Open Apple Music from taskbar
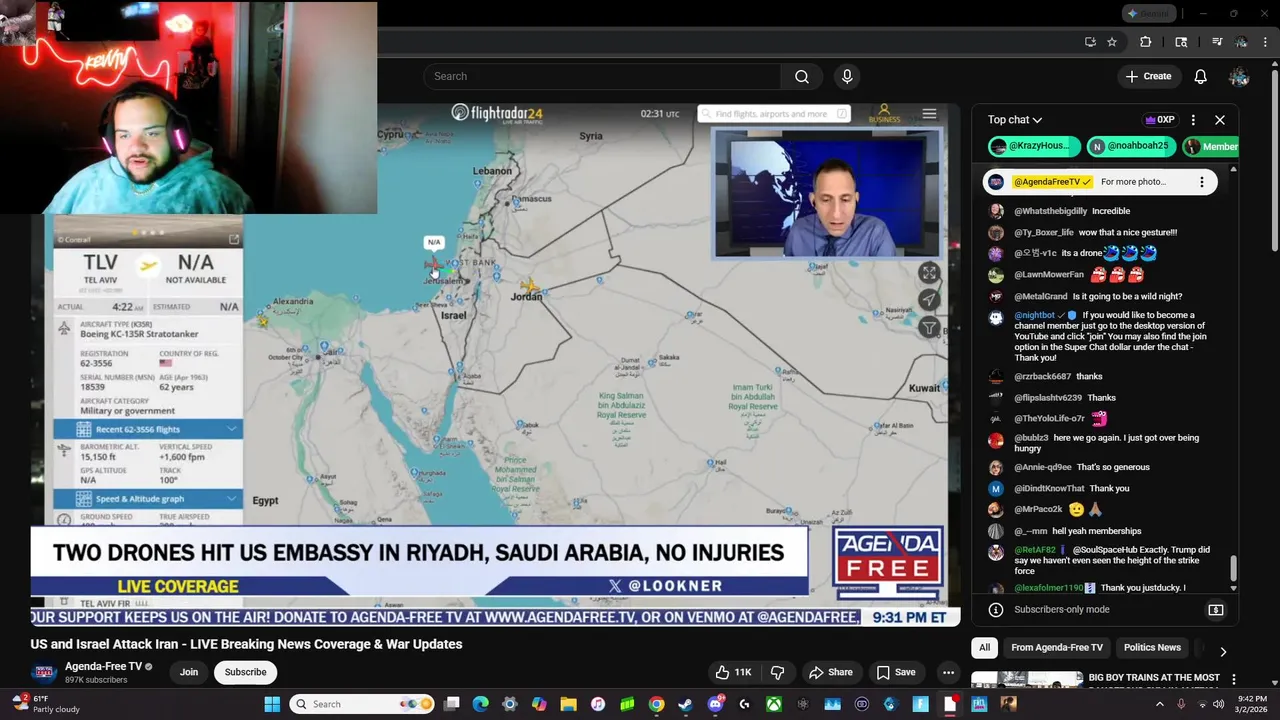This screenshot has width=1280, height=720. click(x=598, y=704)
